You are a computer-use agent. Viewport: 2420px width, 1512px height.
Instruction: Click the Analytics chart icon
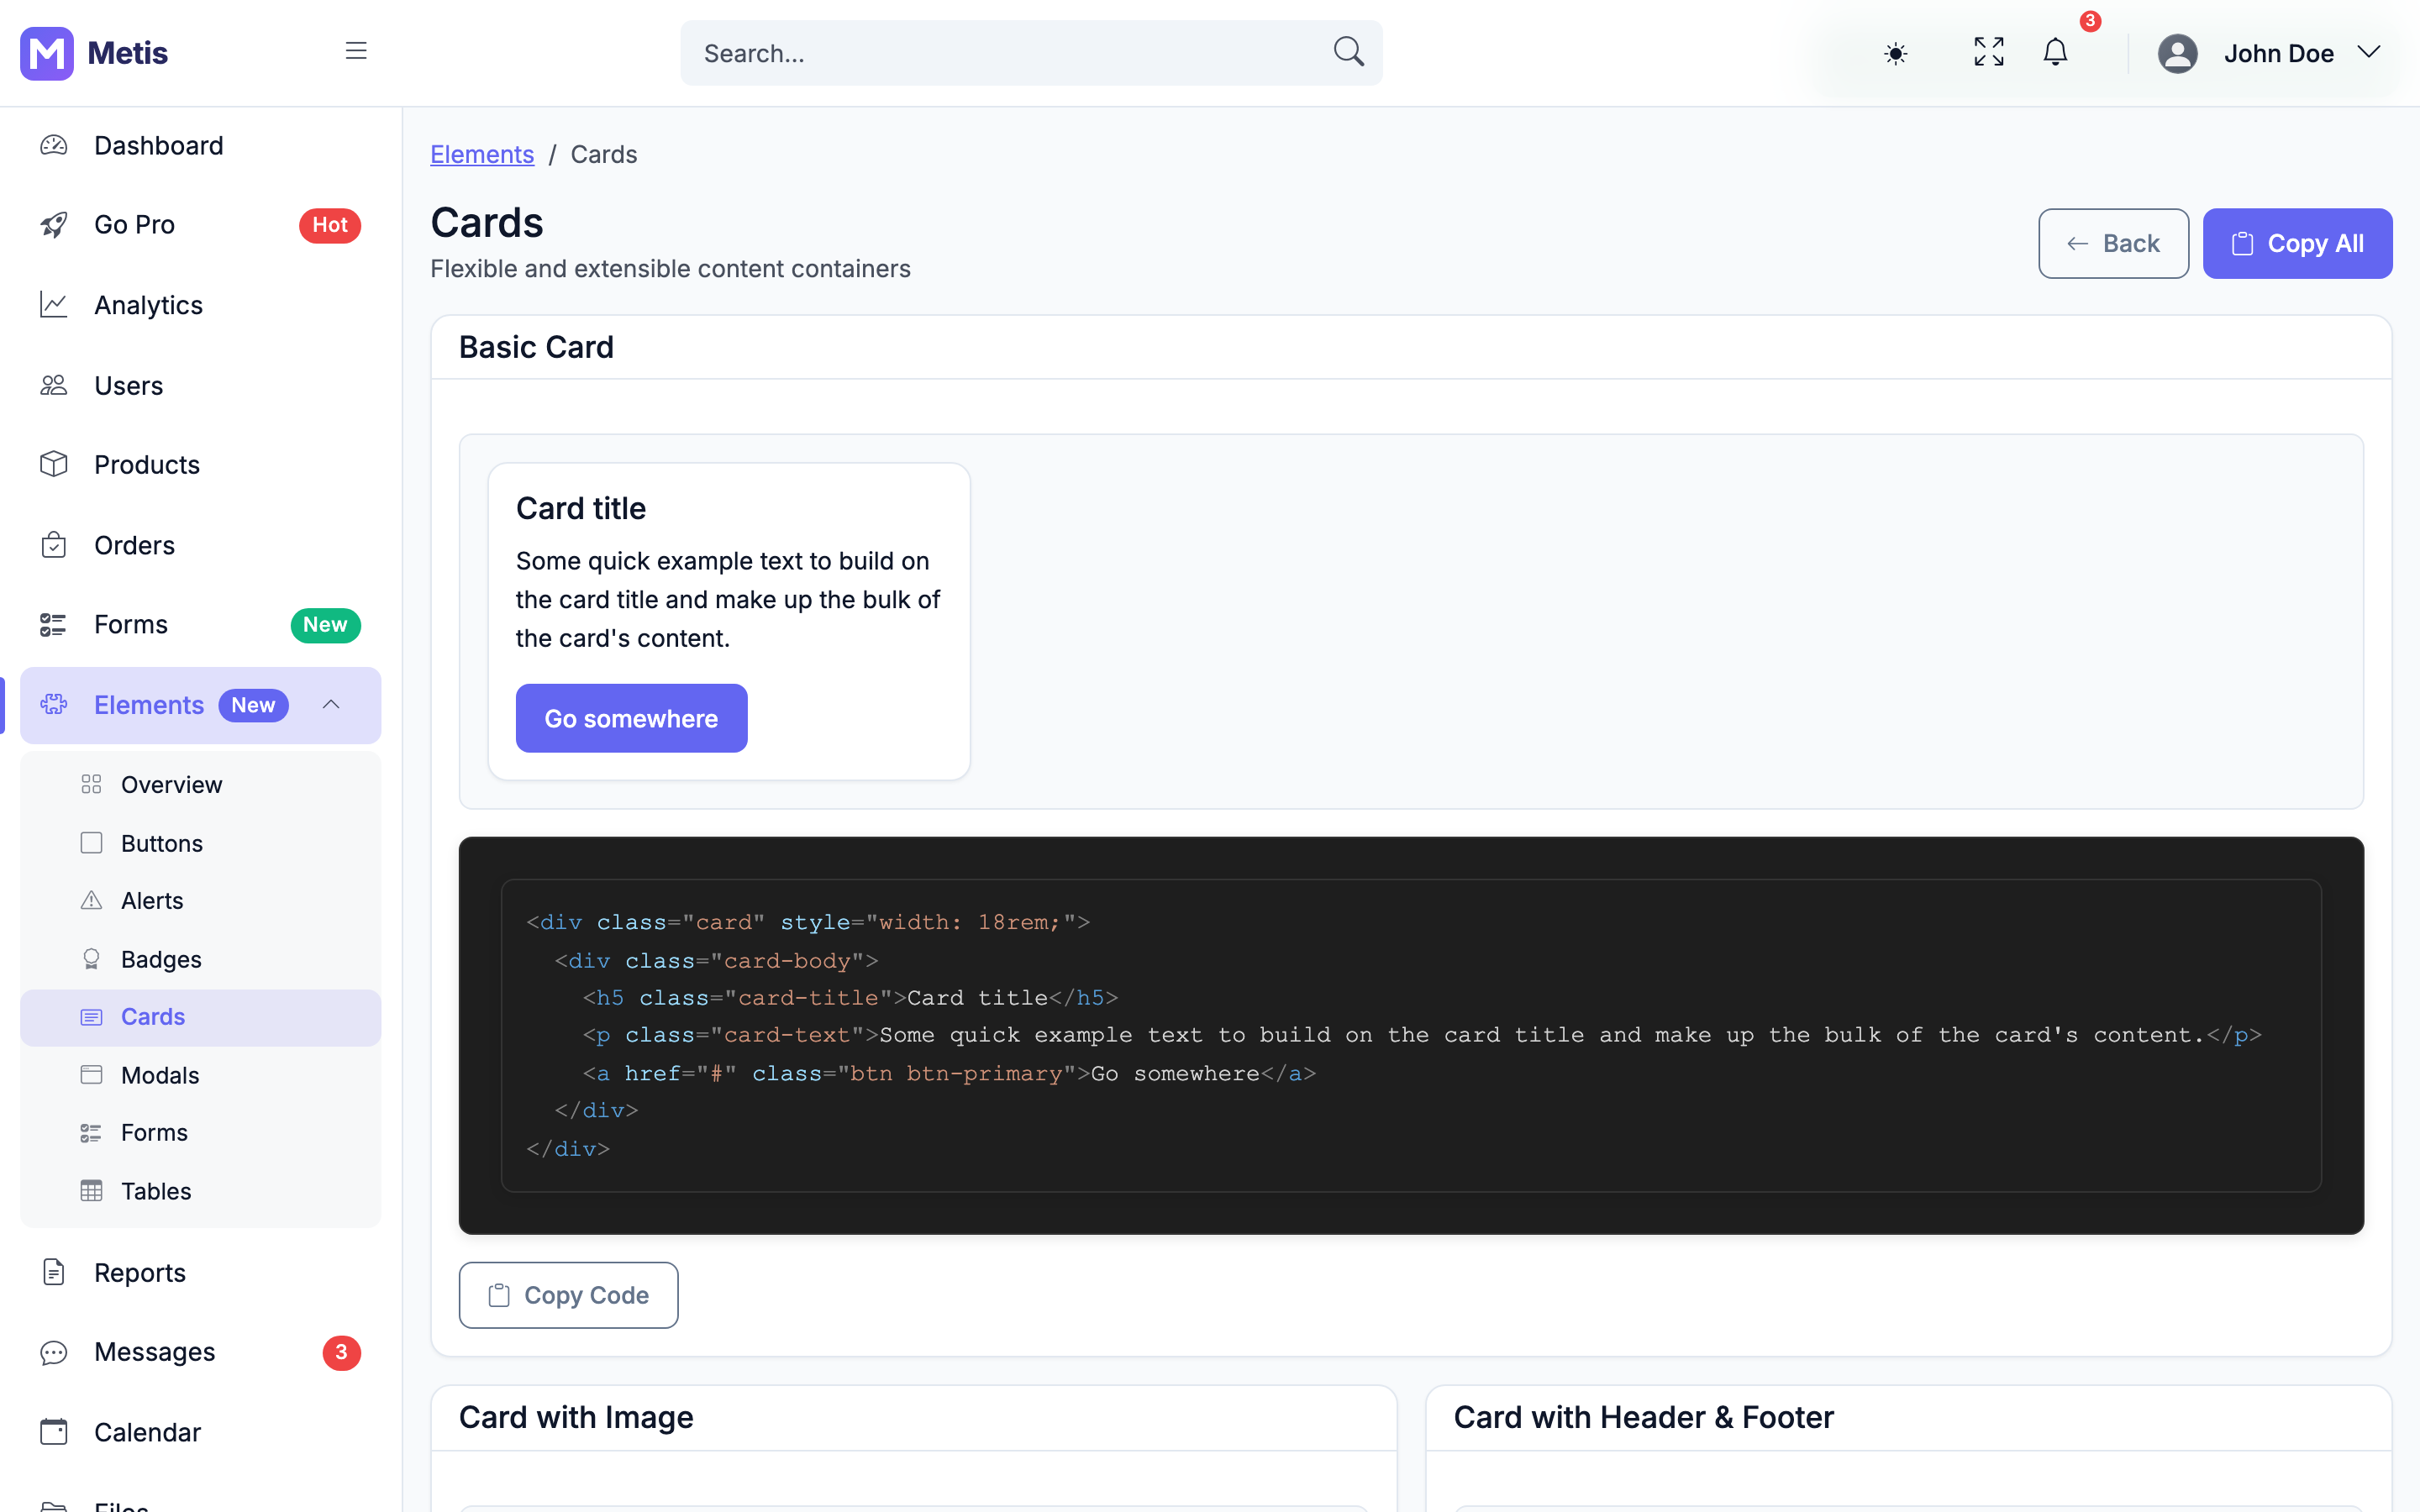[x=54, y=305]
